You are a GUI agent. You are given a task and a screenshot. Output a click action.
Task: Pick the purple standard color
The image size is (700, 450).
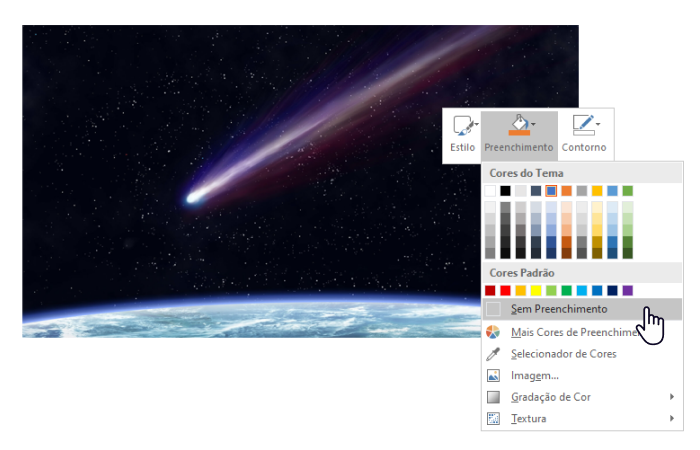pos(628,291)
